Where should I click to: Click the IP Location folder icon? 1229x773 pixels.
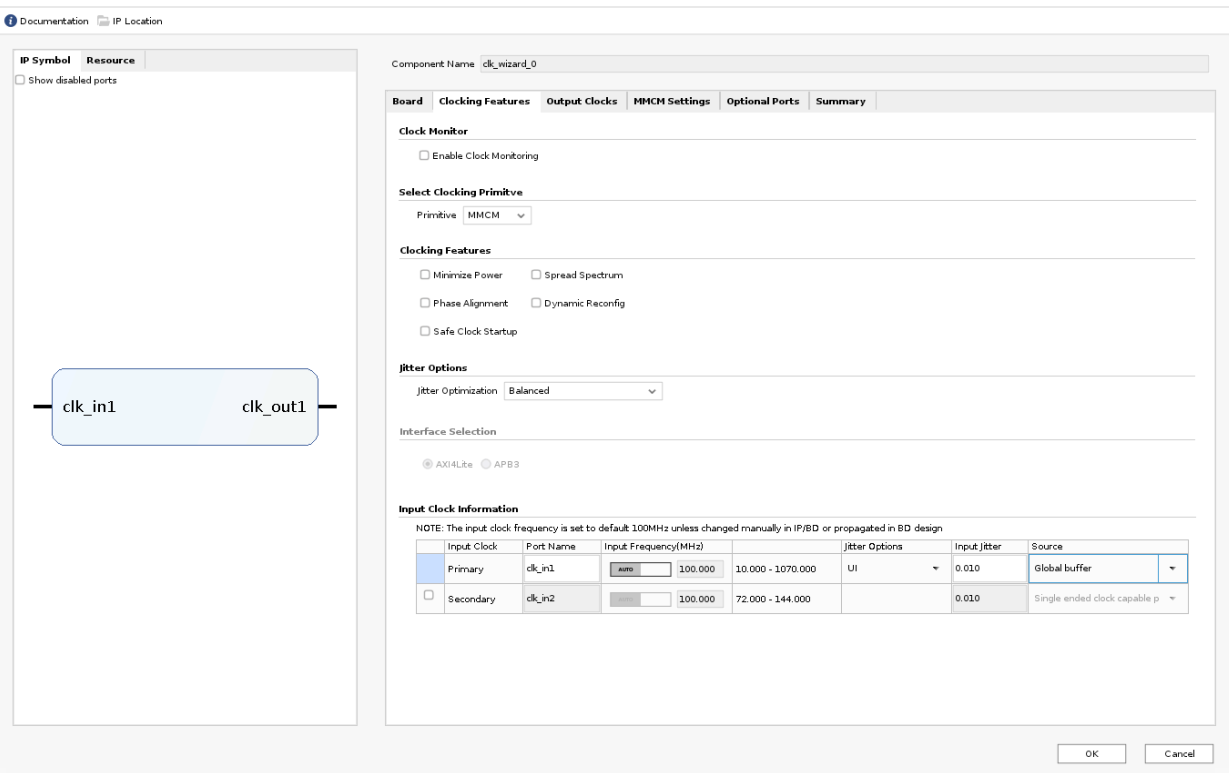(102, 21)
